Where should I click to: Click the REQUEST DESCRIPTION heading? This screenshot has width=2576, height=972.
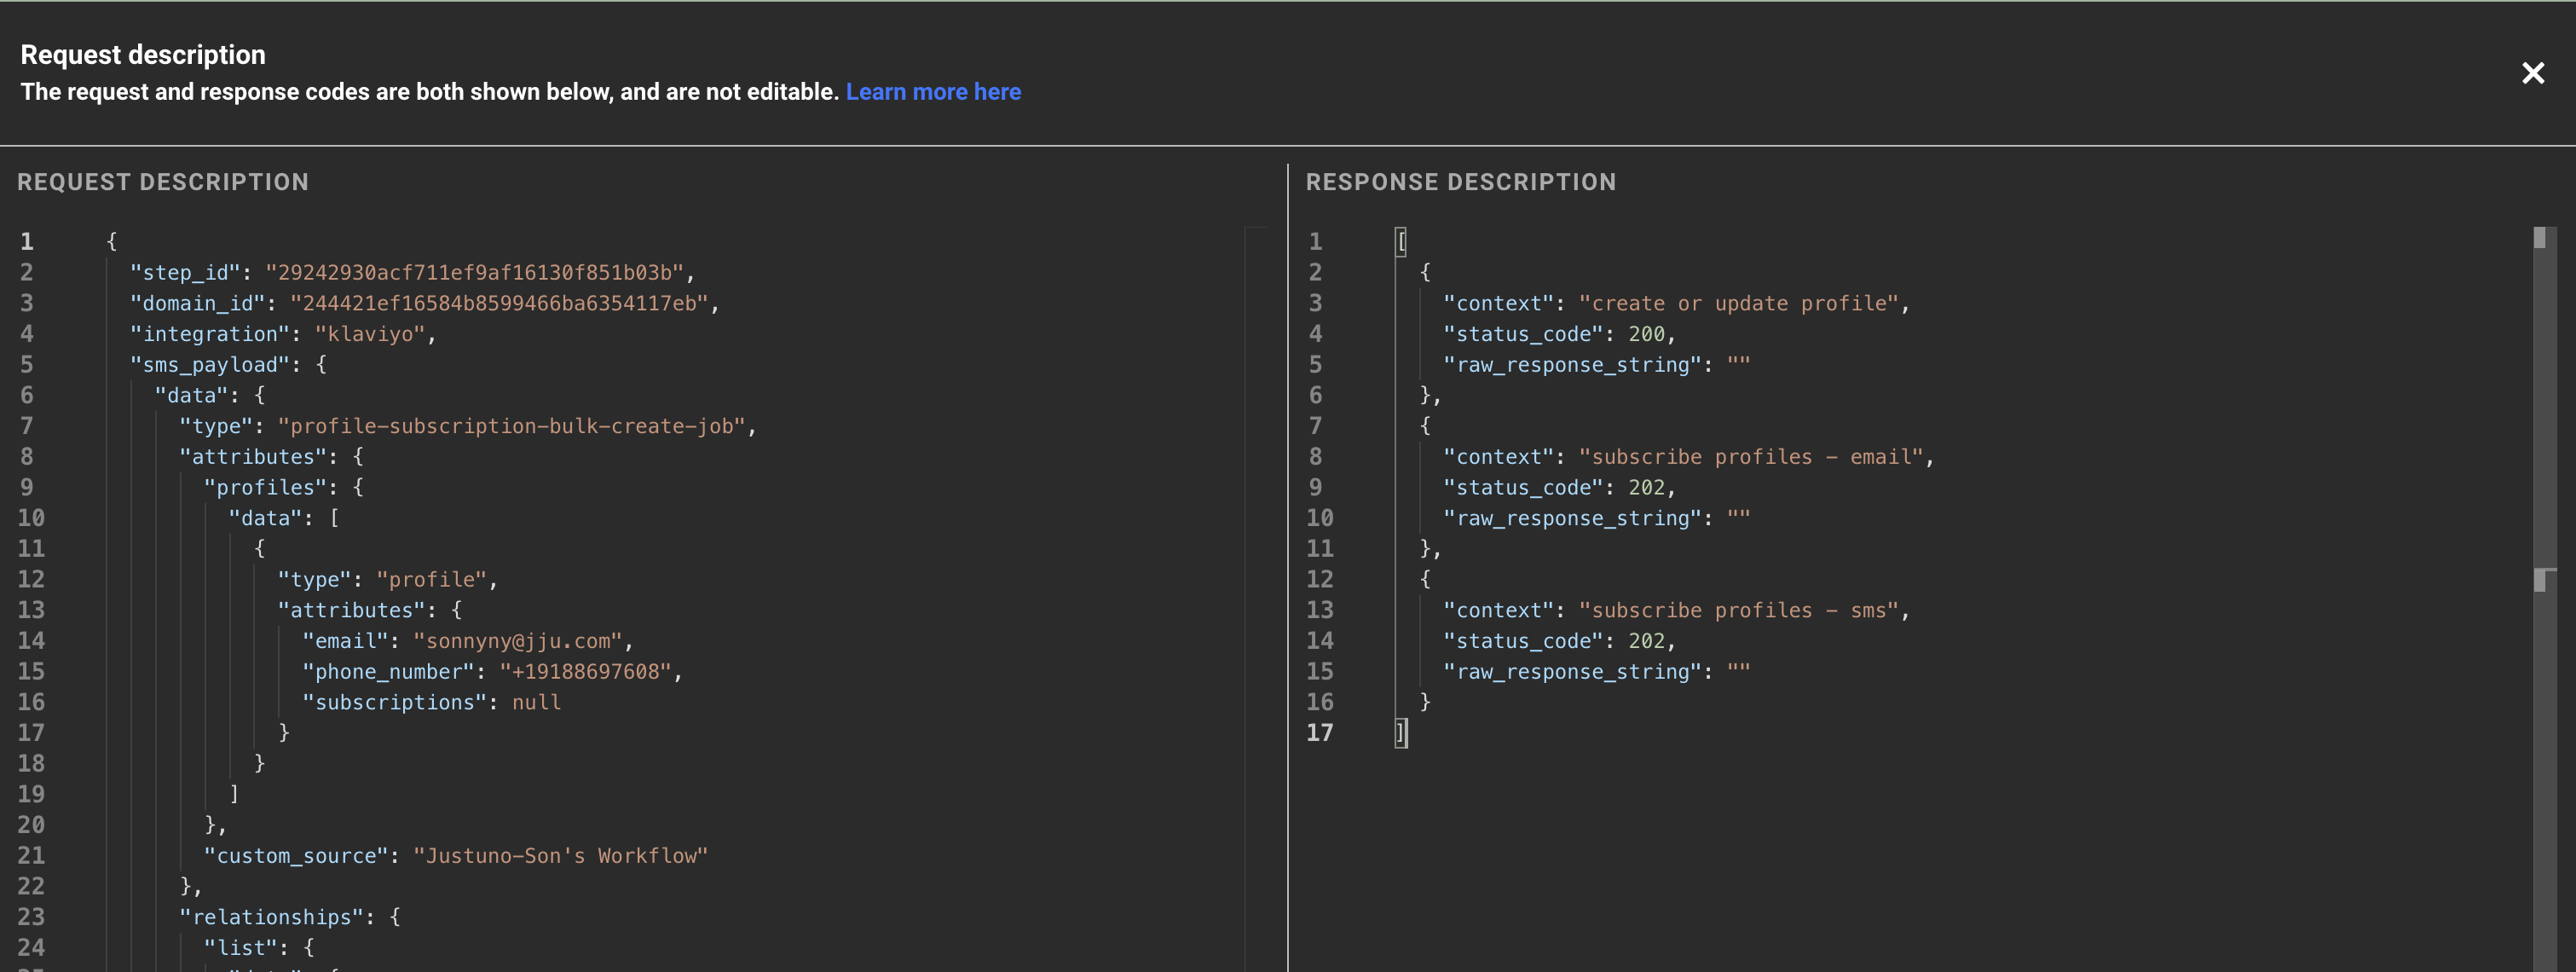pyautogui.click(x=163, y=182)
